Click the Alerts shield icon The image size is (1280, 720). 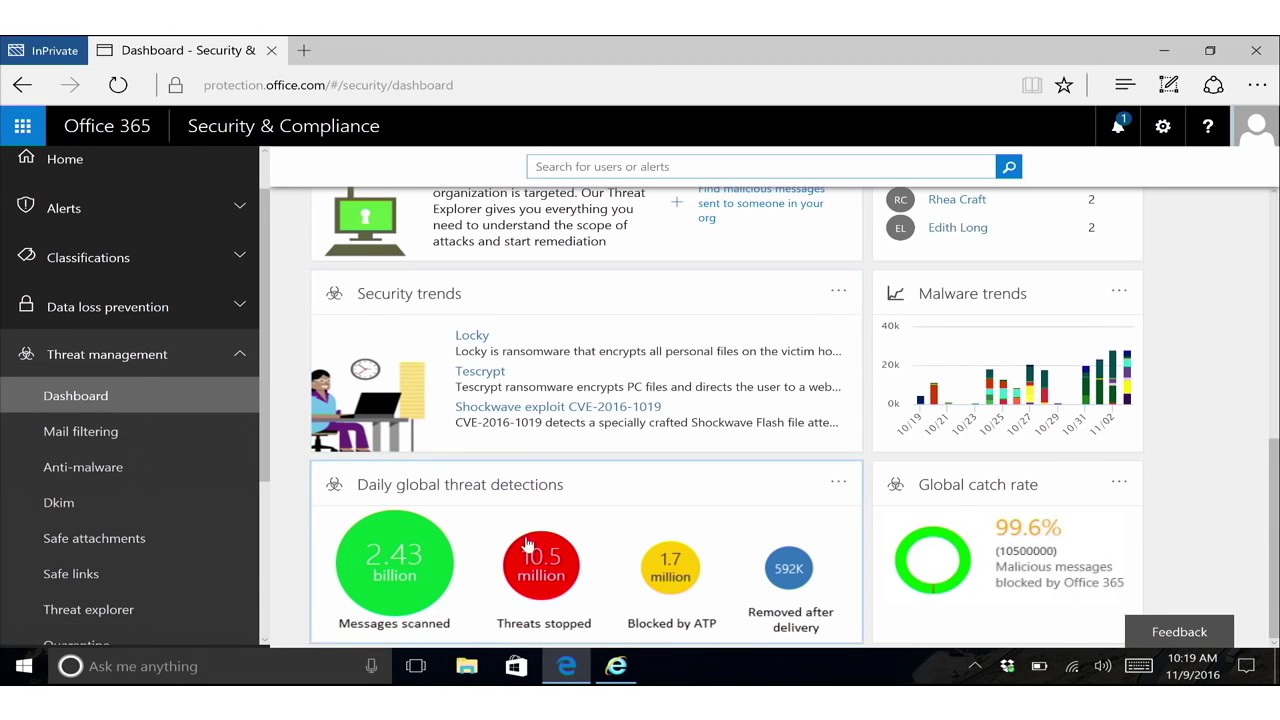tap(26, 206)
